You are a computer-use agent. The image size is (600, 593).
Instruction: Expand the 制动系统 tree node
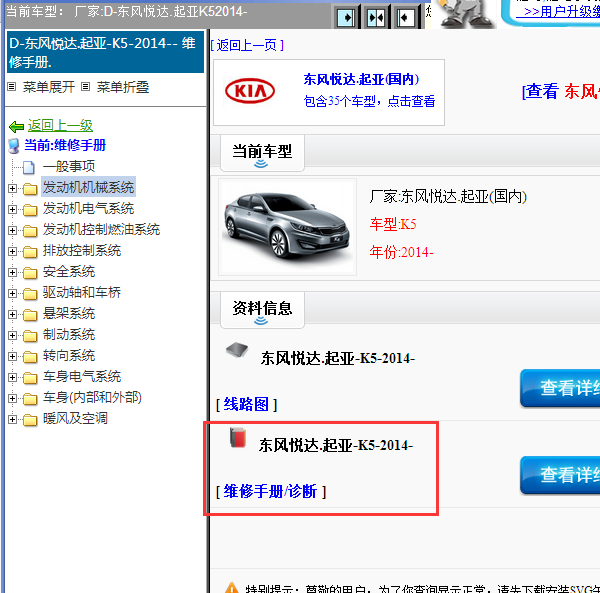click(12, 336)
